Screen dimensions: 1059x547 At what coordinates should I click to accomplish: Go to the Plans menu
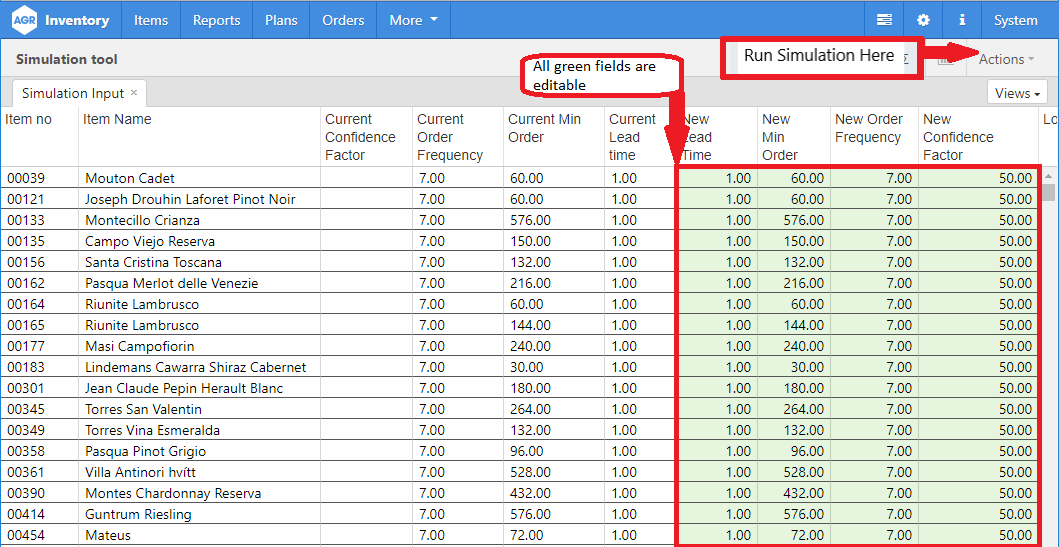point(281,20)
